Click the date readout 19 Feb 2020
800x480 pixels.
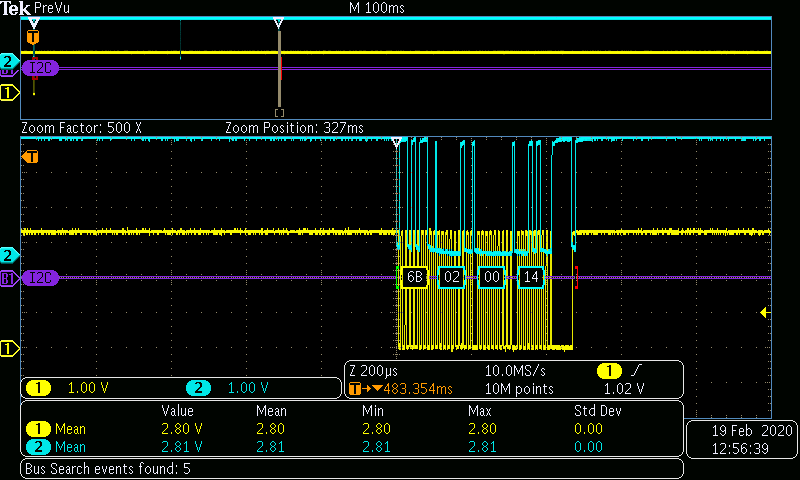(752, 431)
